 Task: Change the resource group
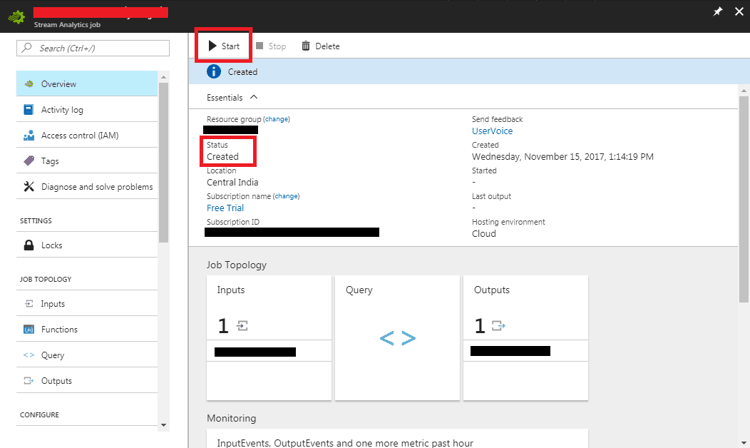[x=276, y=119]
